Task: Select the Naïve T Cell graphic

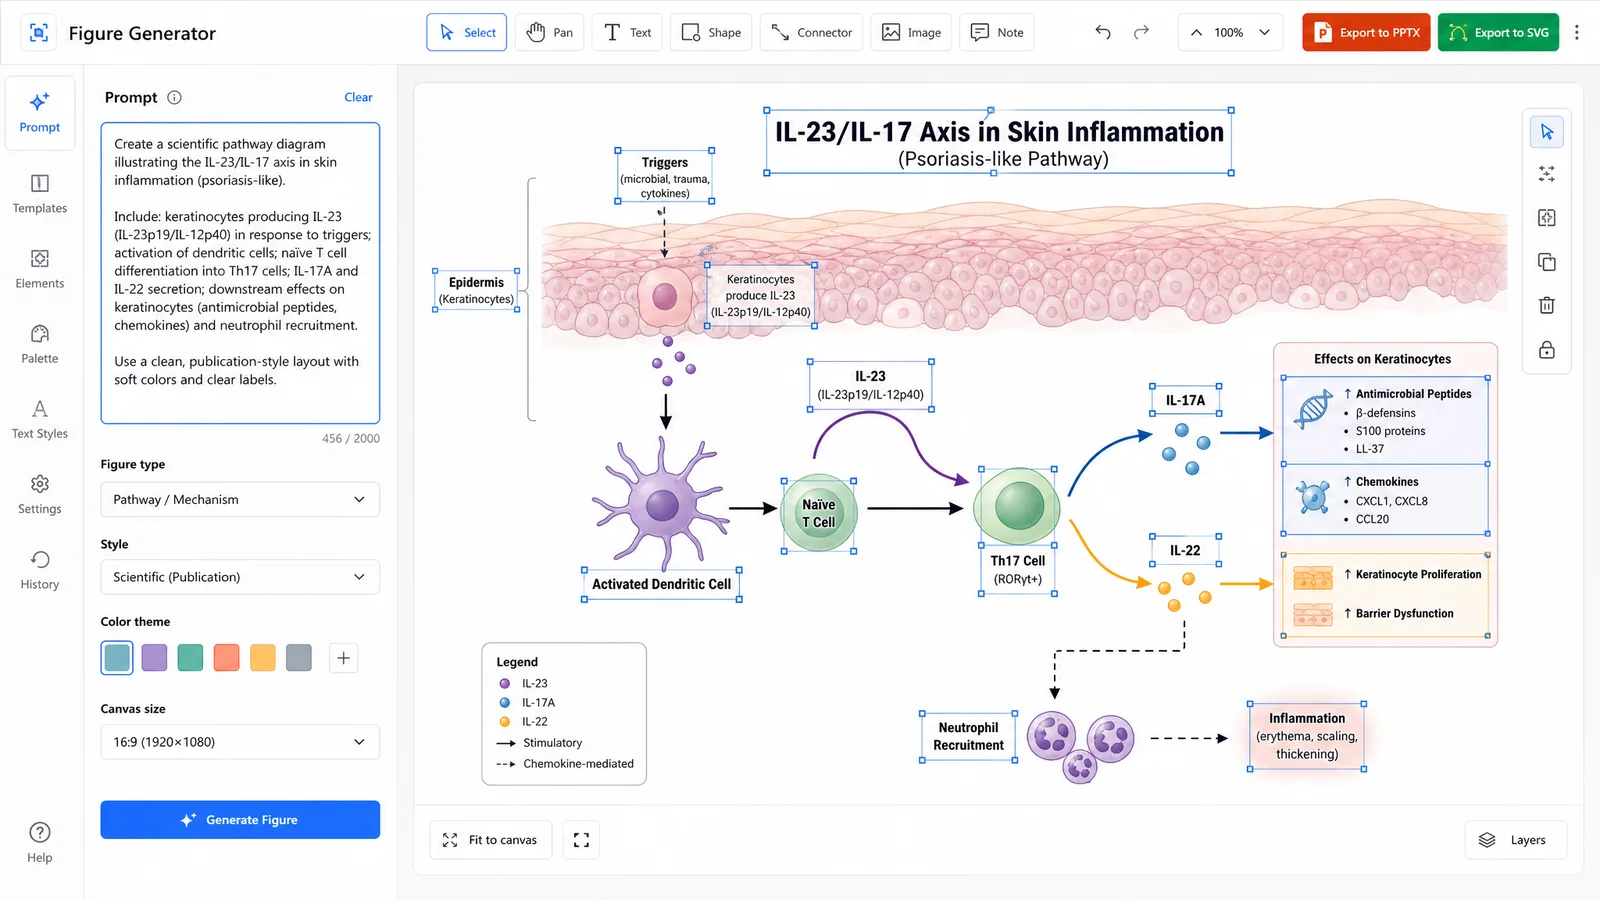Action: [819, 514]
